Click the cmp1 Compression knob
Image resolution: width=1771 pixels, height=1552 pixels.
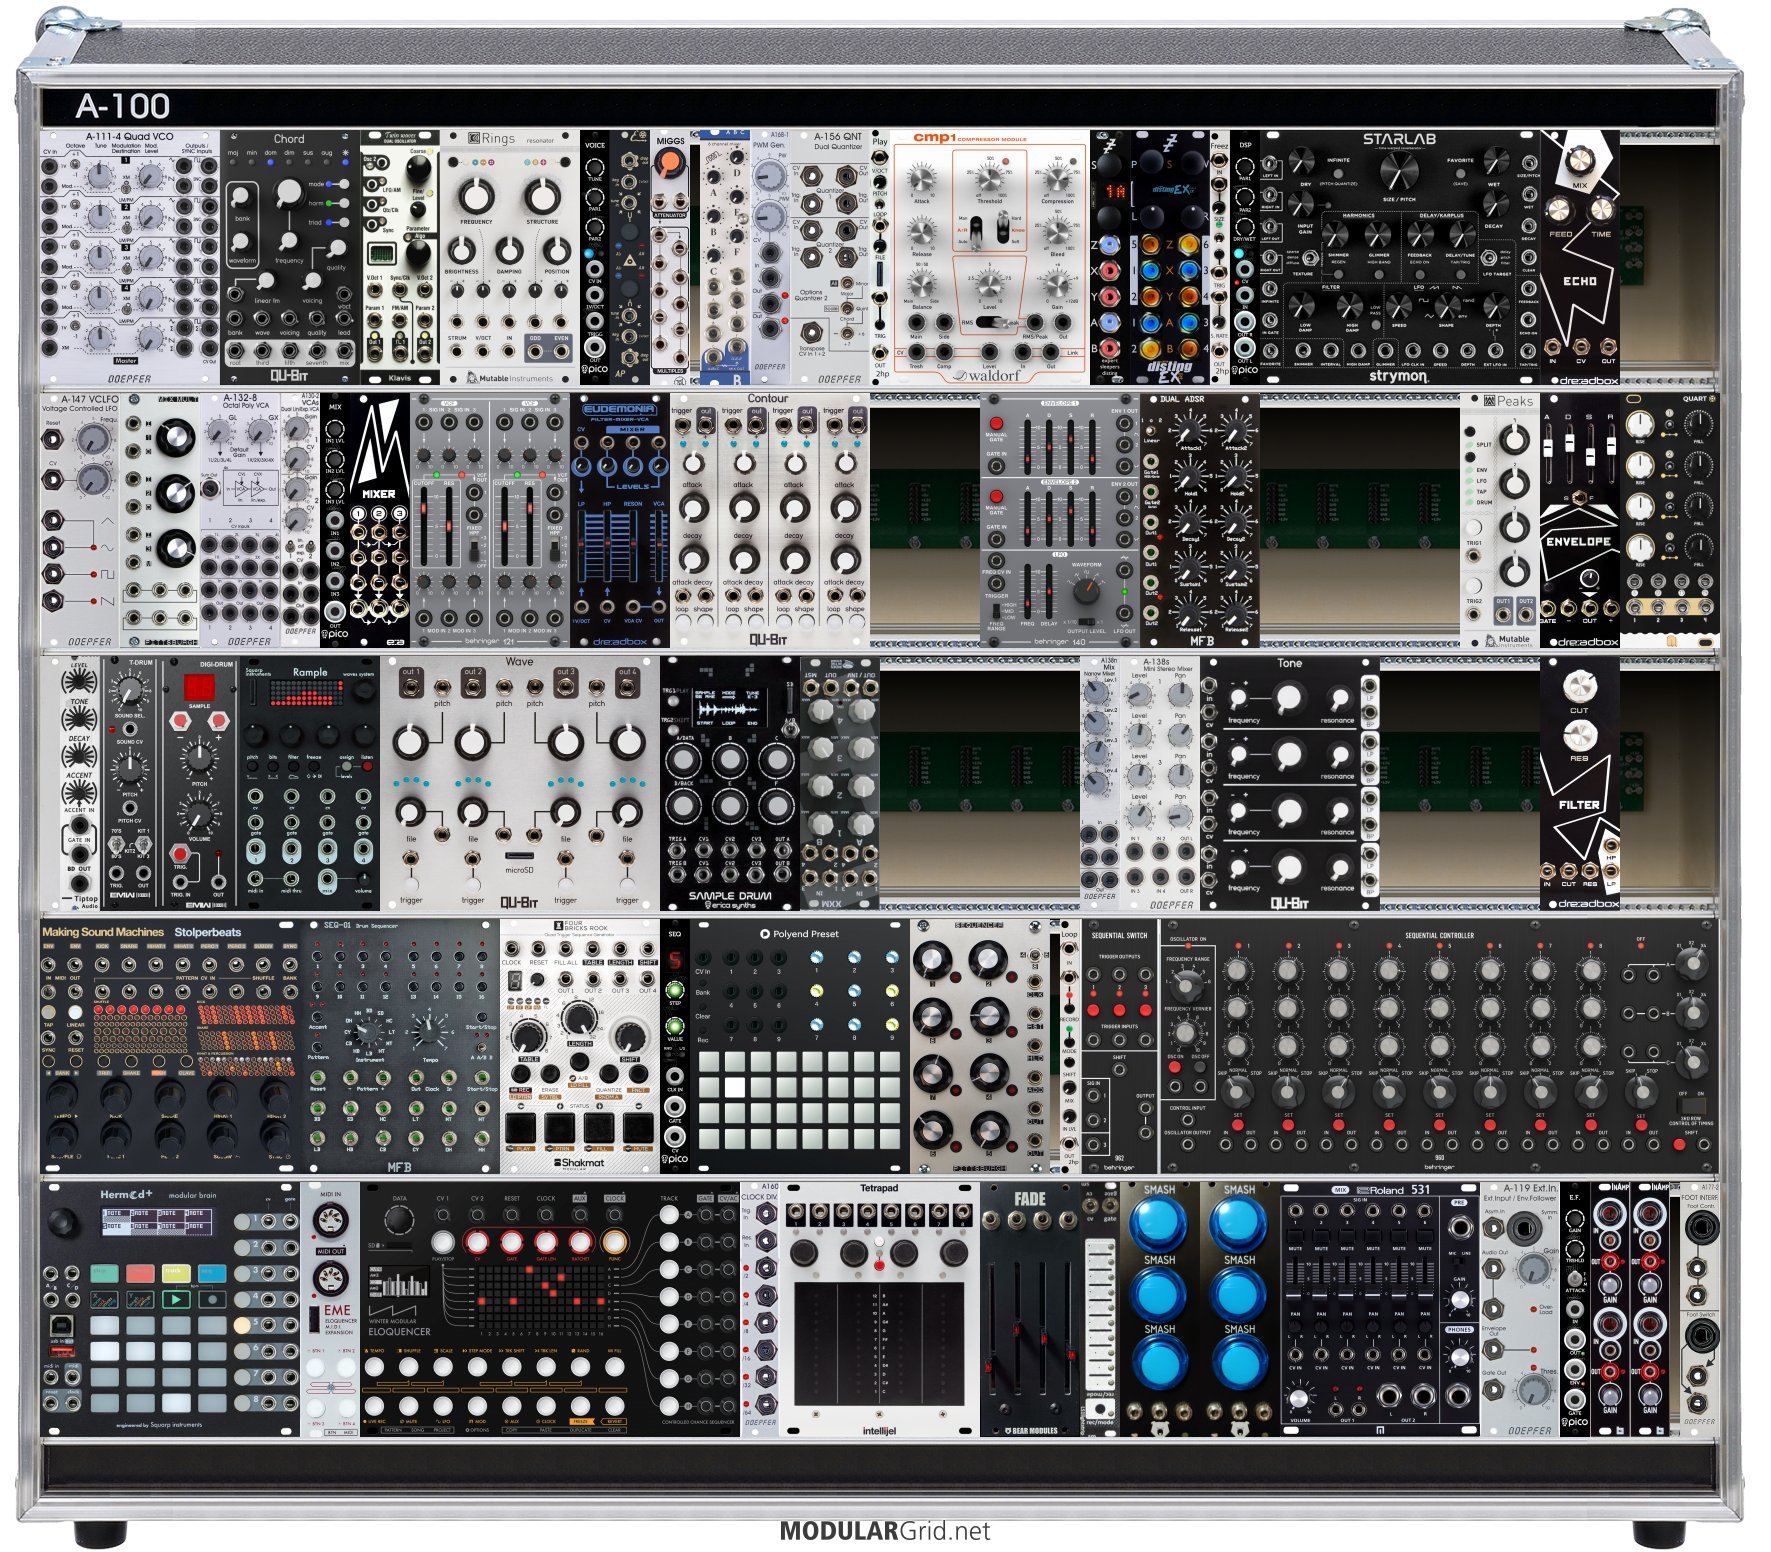point(1057,181)
